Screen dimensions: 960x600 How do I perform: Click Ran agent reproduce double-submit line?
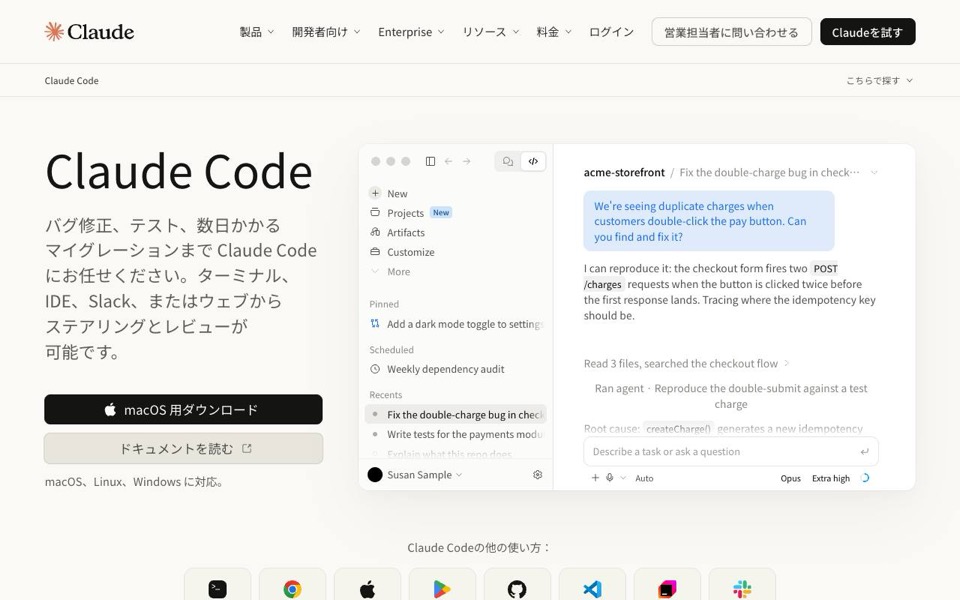point(730,396)
